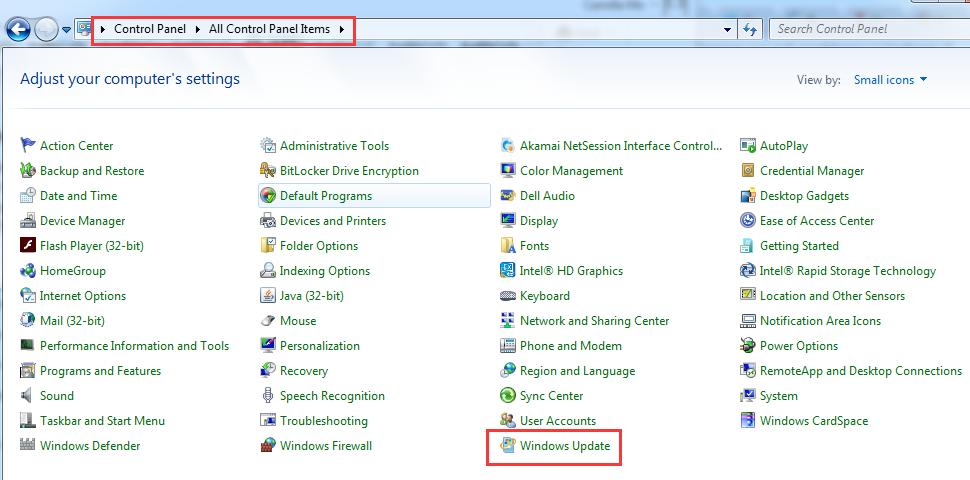Image resolution: width=970 pixels, height=480 pixels.
Task: Open the Notification Area Icons link
Action: point(820,321)
